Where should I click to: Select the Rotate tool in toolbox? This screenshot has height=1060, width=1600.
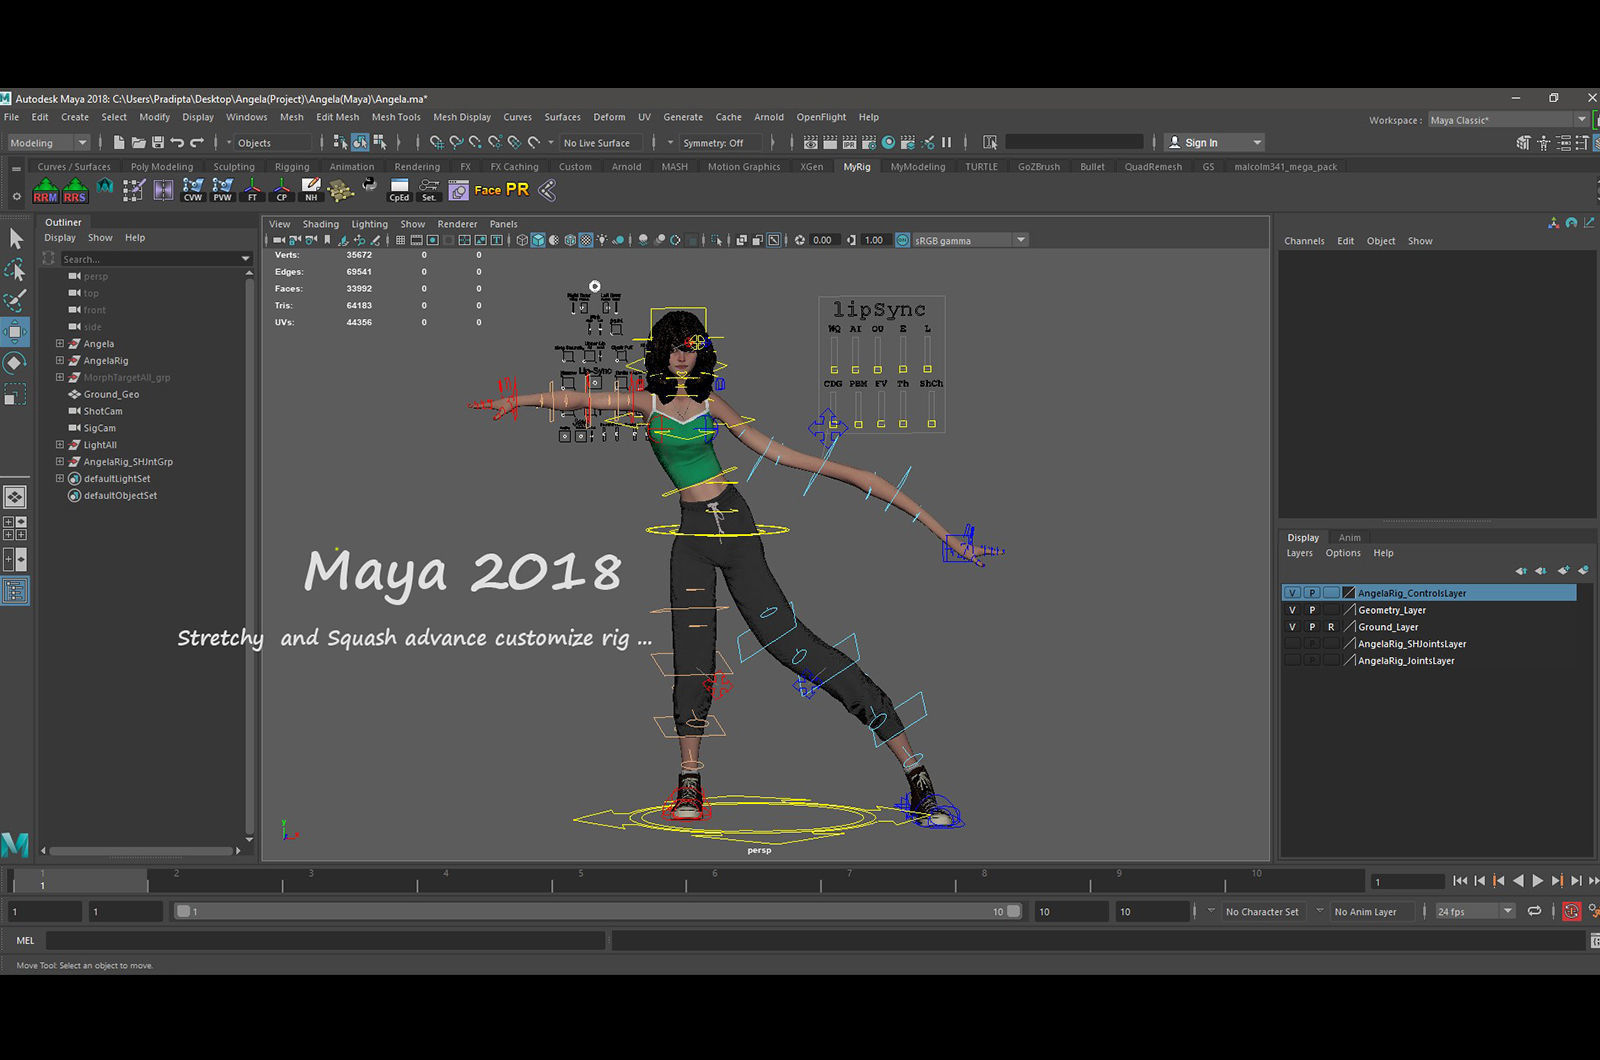(x=15, y=363)
